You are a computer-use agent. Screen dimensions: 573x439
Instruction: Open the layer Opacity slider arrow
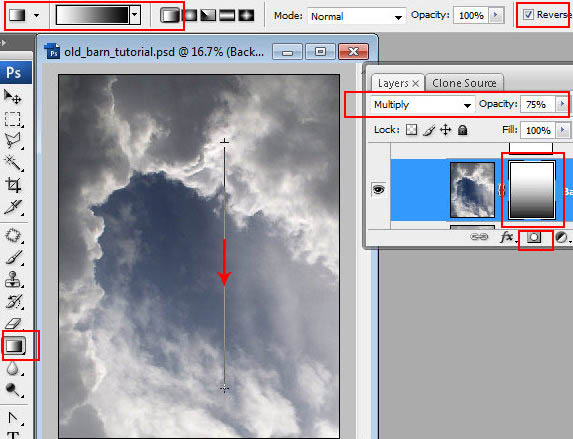(x=562, y=104)
